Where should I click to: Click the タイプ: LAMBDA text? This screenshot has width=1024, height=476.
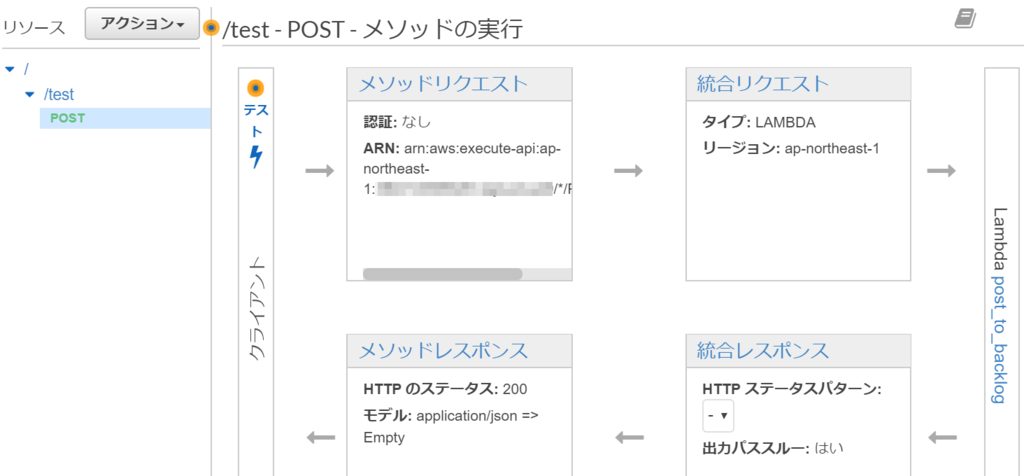tap(760, 122)
